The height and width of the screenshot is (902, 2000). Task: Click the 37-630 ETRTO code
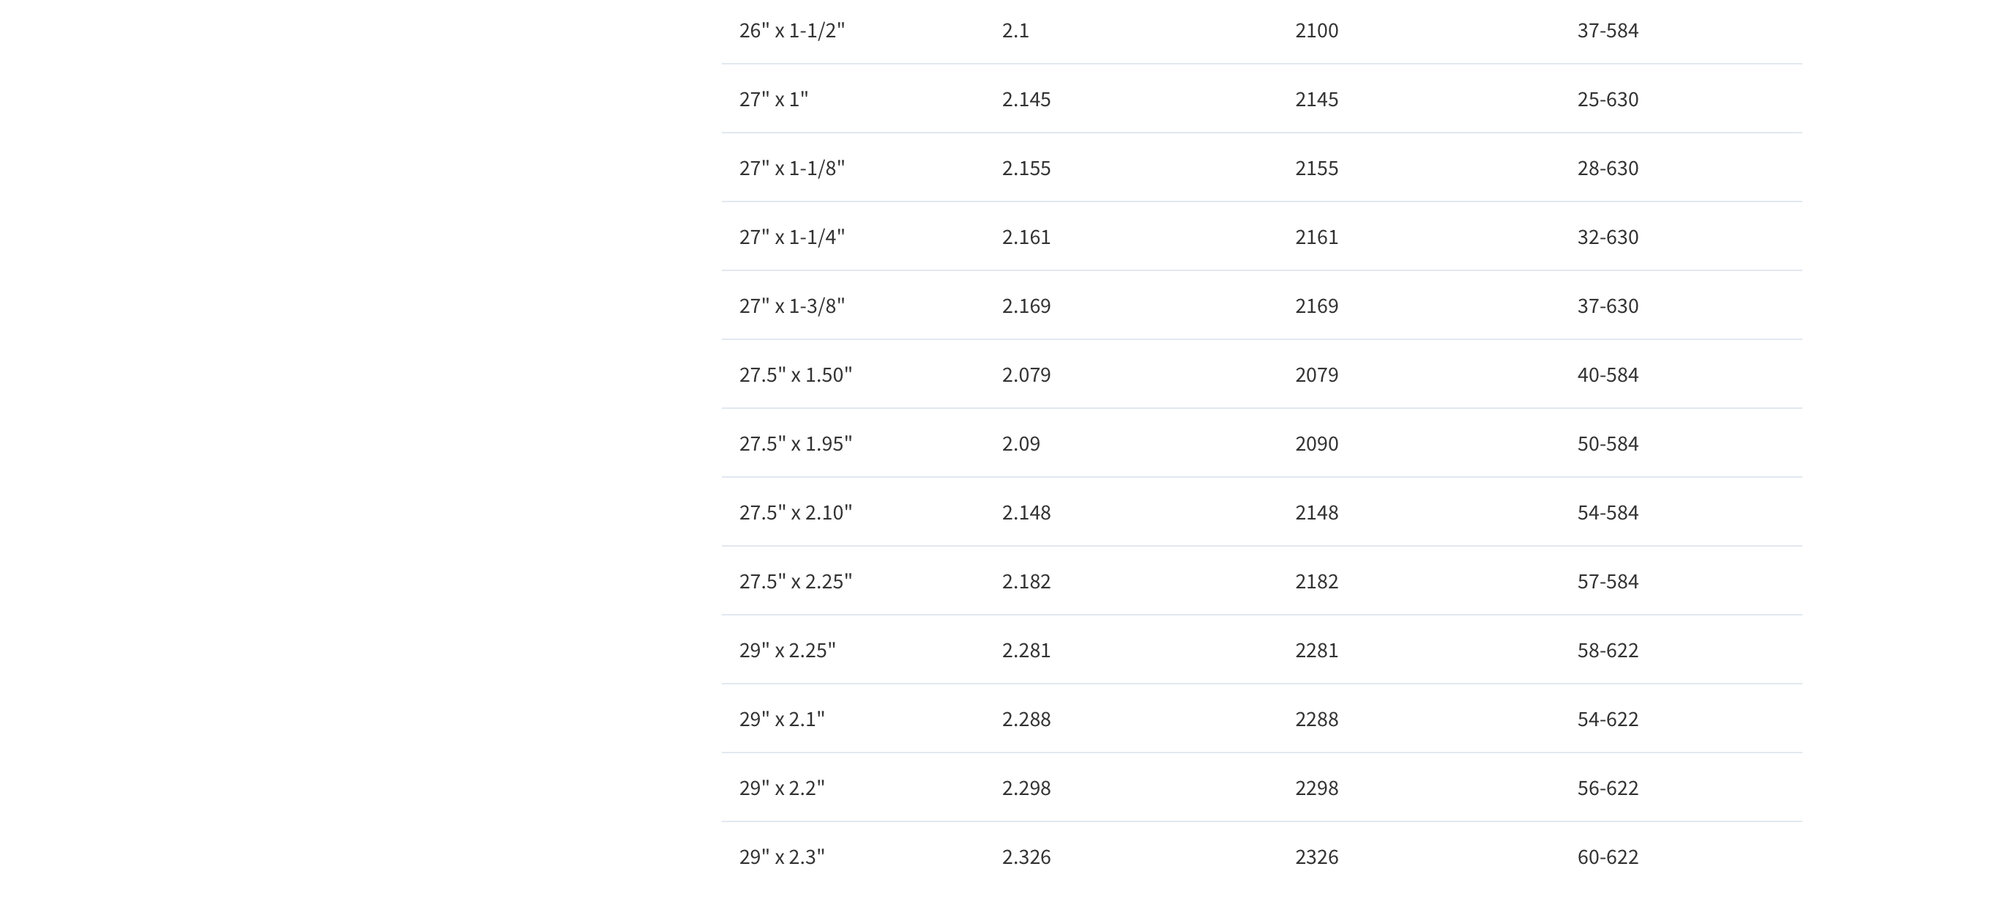(1607, 306)
